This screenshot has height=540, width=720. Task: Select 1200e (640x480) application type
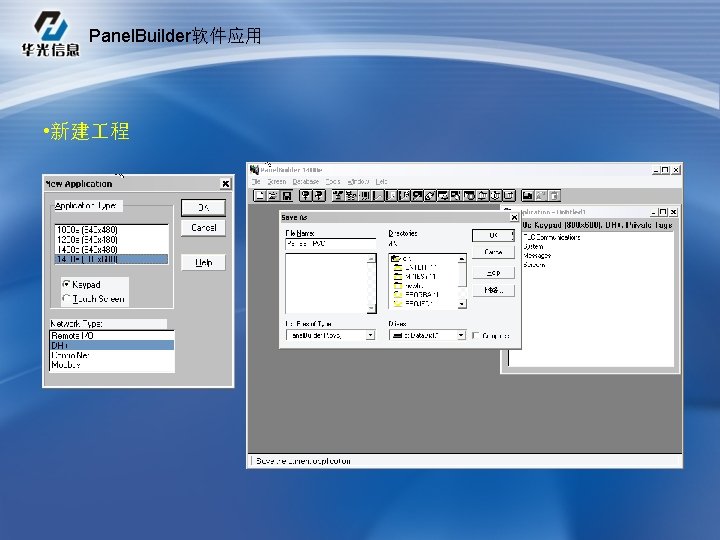click(111, 240)
